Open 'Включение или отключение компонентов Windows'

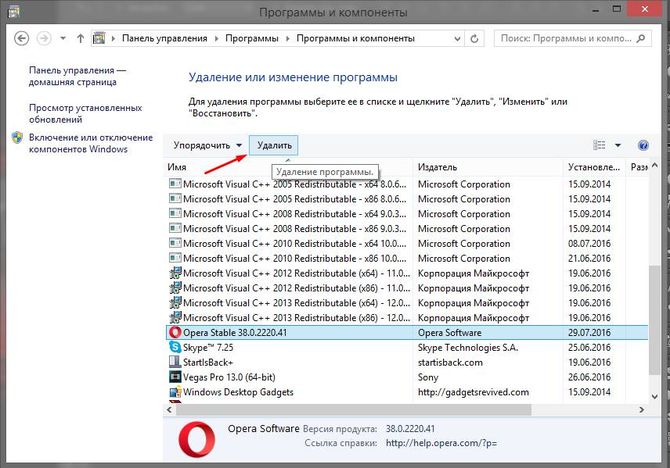91,143
